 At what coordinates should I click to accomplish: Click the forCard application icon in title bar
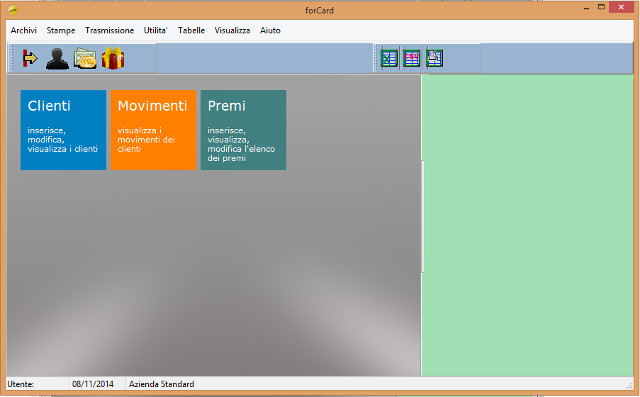[x=13, y=9]
